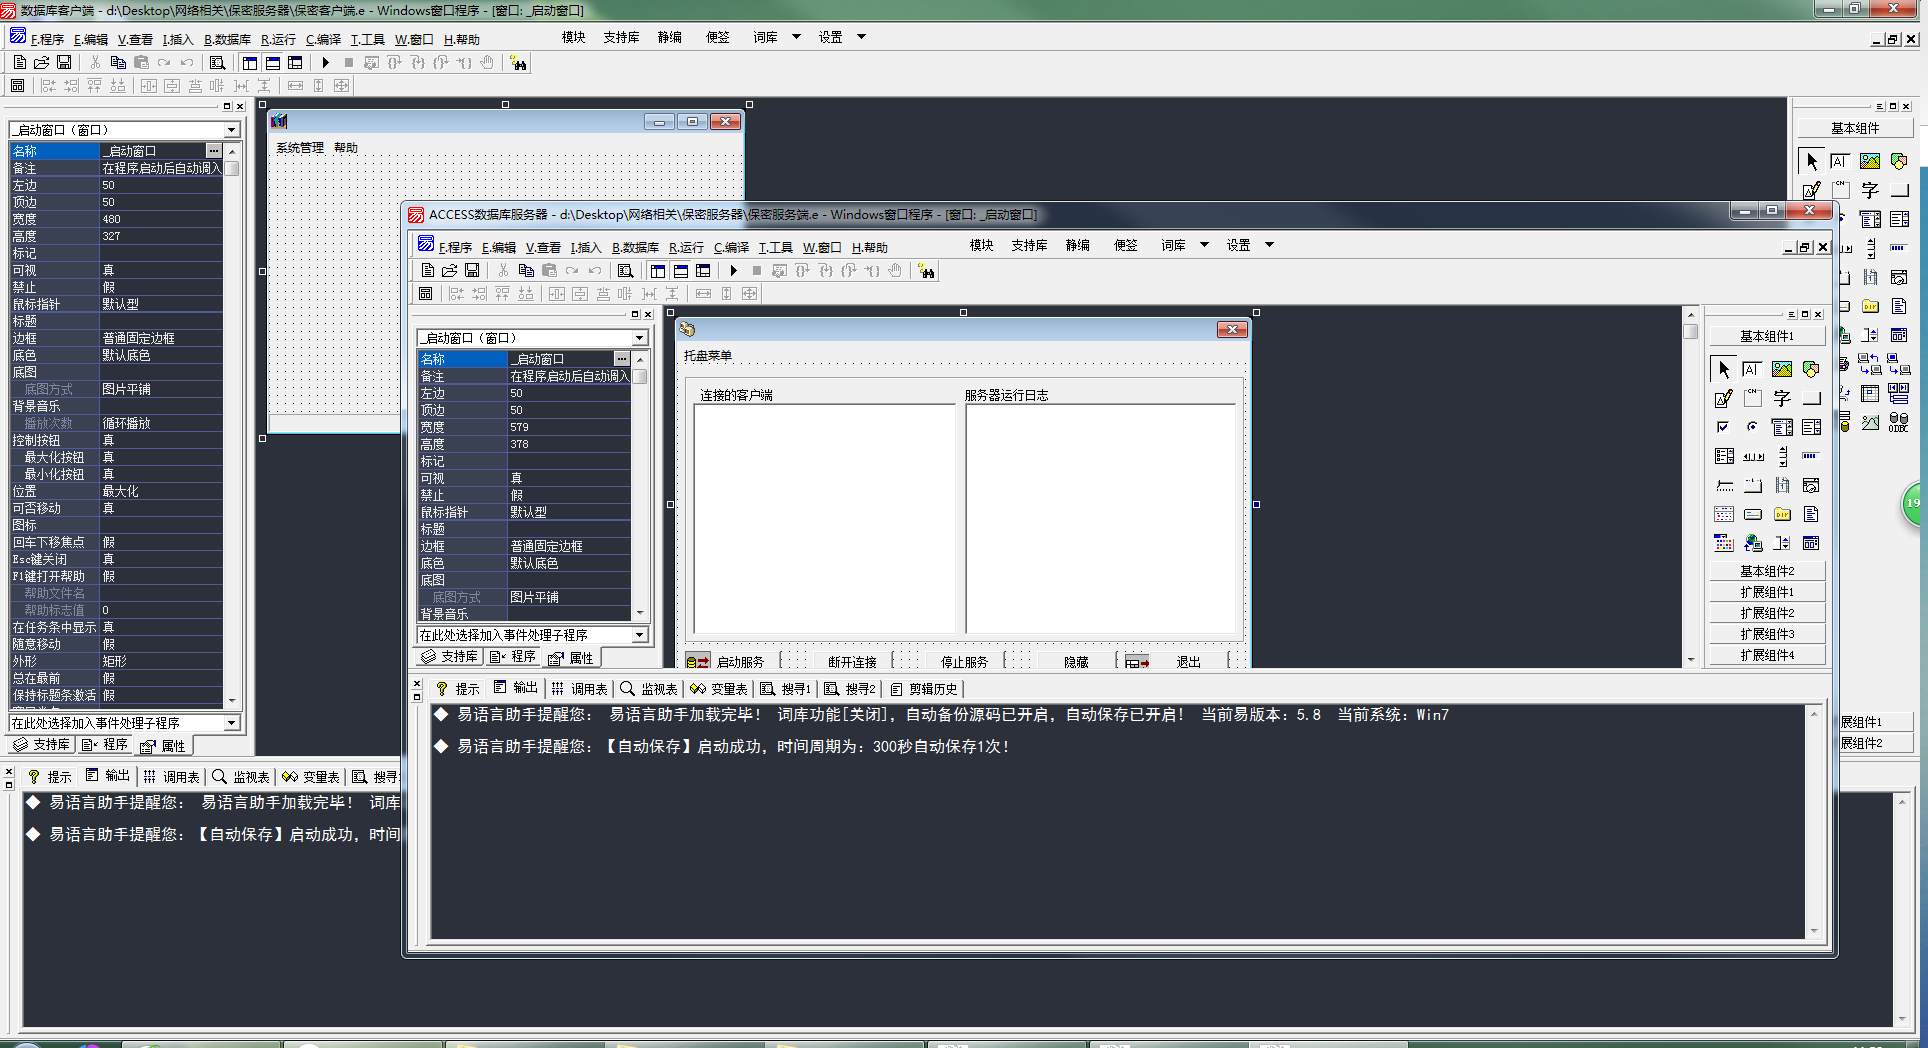Select picture box component in server component box
This screenshot has height=1048, width=1928.
(1782, 369)
